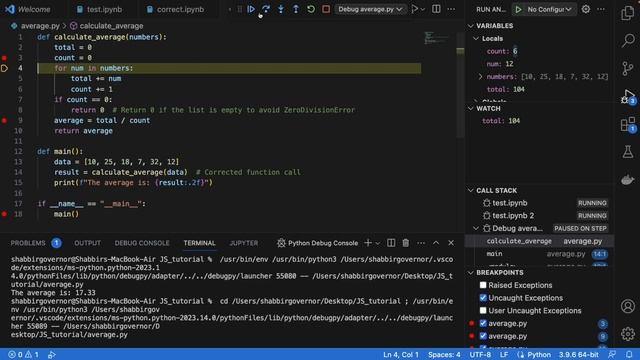Create a new terminal with plus icon

tap(368, 243)
